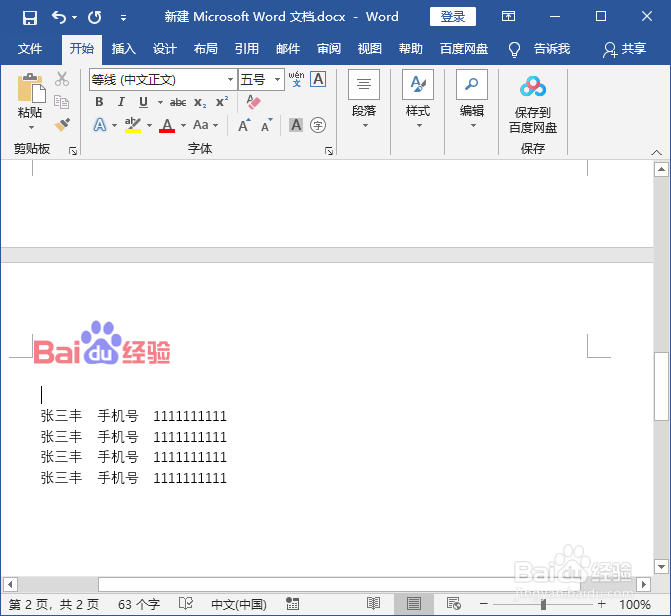
Task: Open the 审阅 tab
Action: pyautogui.click(x=329, y=49)
